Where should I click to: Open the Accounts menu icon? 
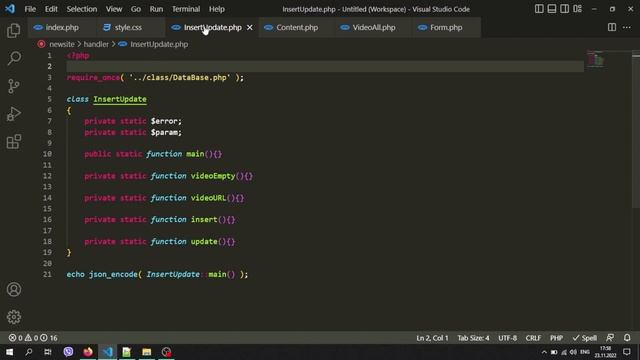(13, 289)
